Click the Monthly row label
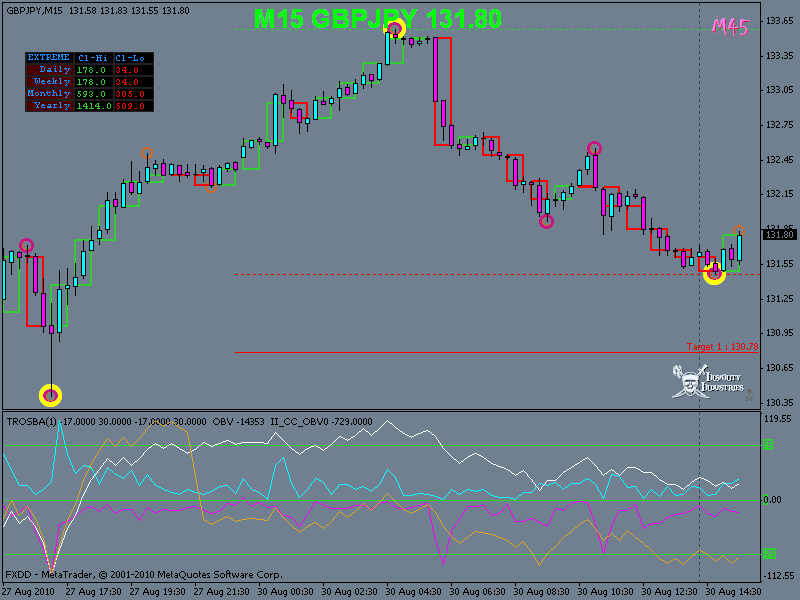The image size is (800, 600). [48, 93]
